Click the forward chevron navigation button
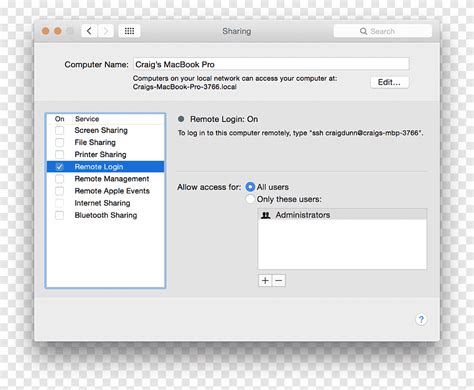This screenshot has width=474, height=390. (106, 31)
